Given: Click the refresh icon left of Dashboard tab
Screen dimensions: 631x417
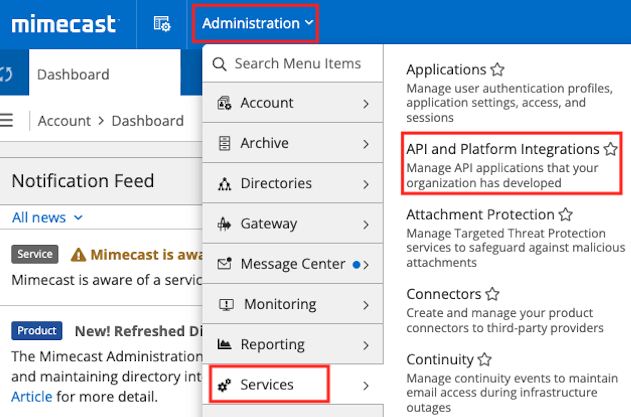Looking at the screenshot, I should click(6, 74).
